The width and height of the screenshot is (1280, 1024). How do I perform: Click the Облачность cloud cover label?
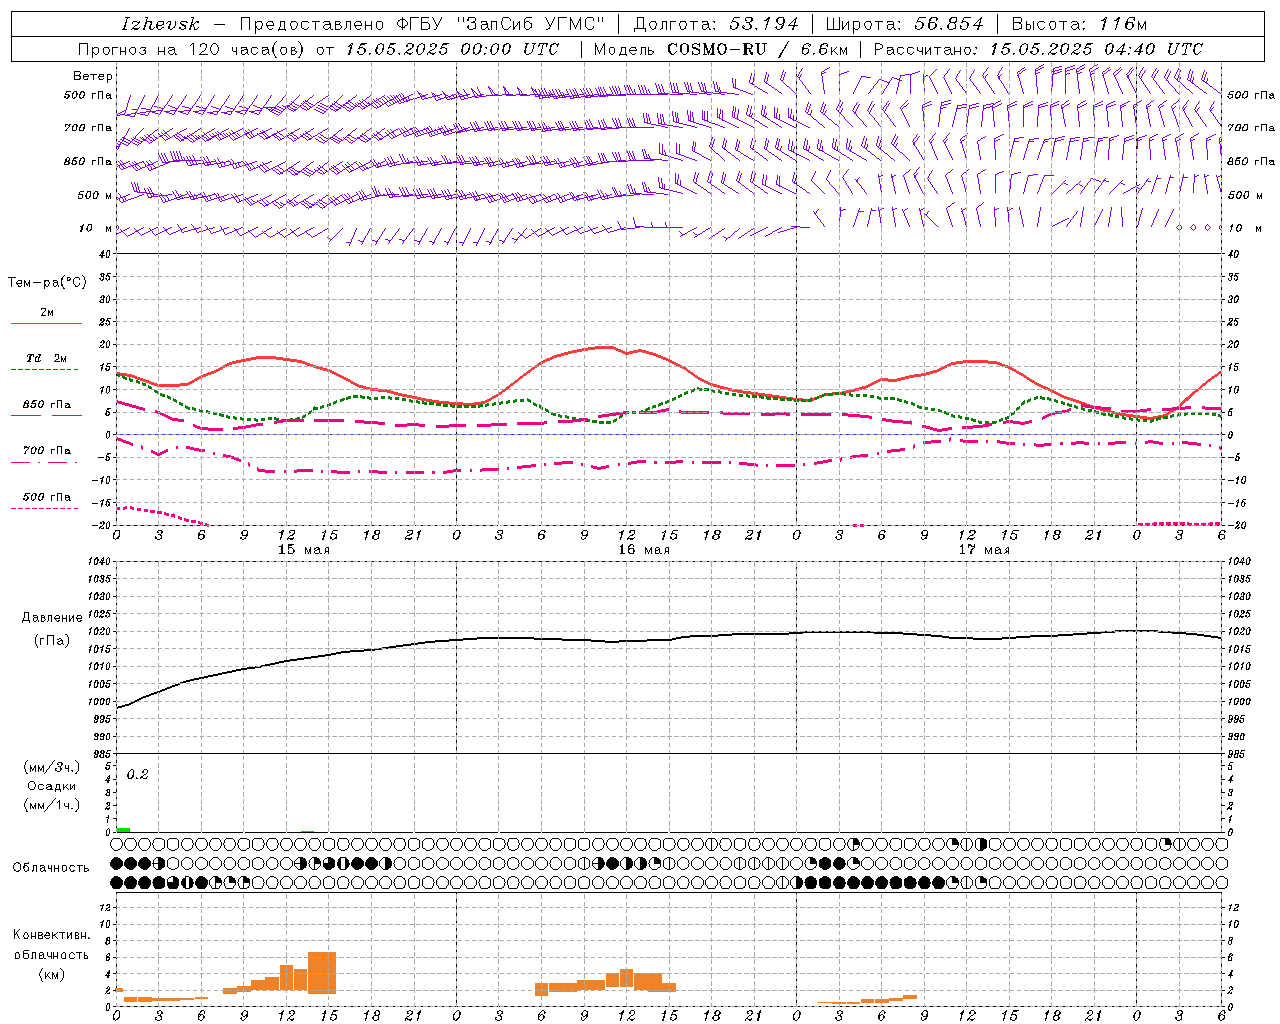pos(51,868)
